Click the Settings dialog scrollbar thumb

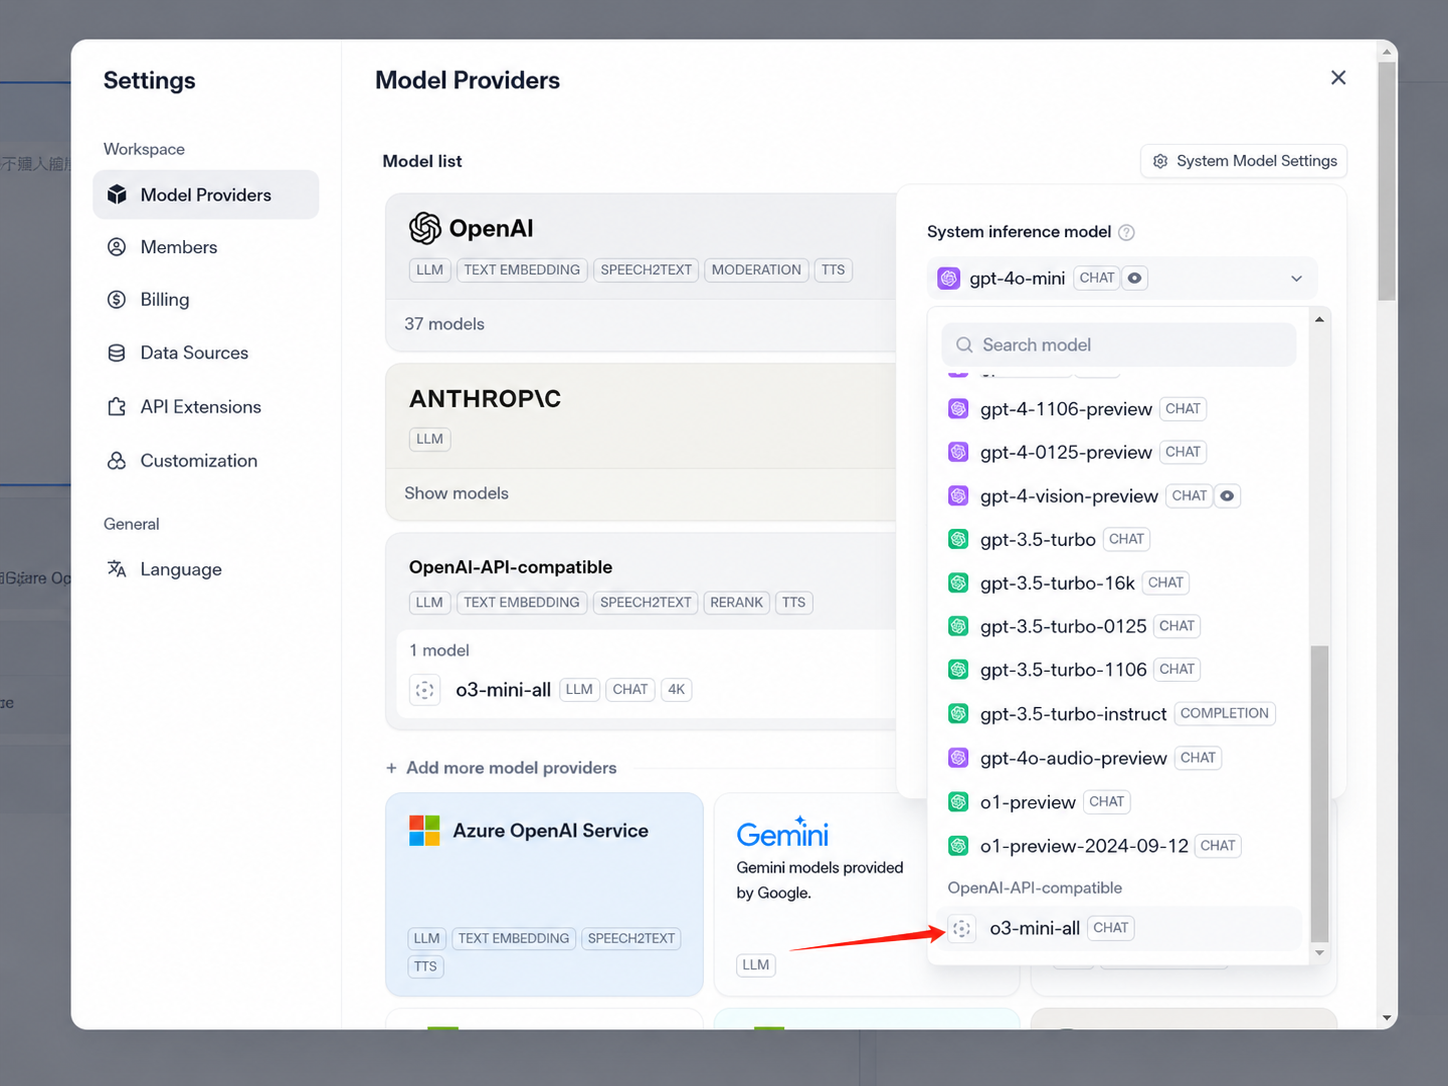pyautogui.click(x=1387, y=181)
